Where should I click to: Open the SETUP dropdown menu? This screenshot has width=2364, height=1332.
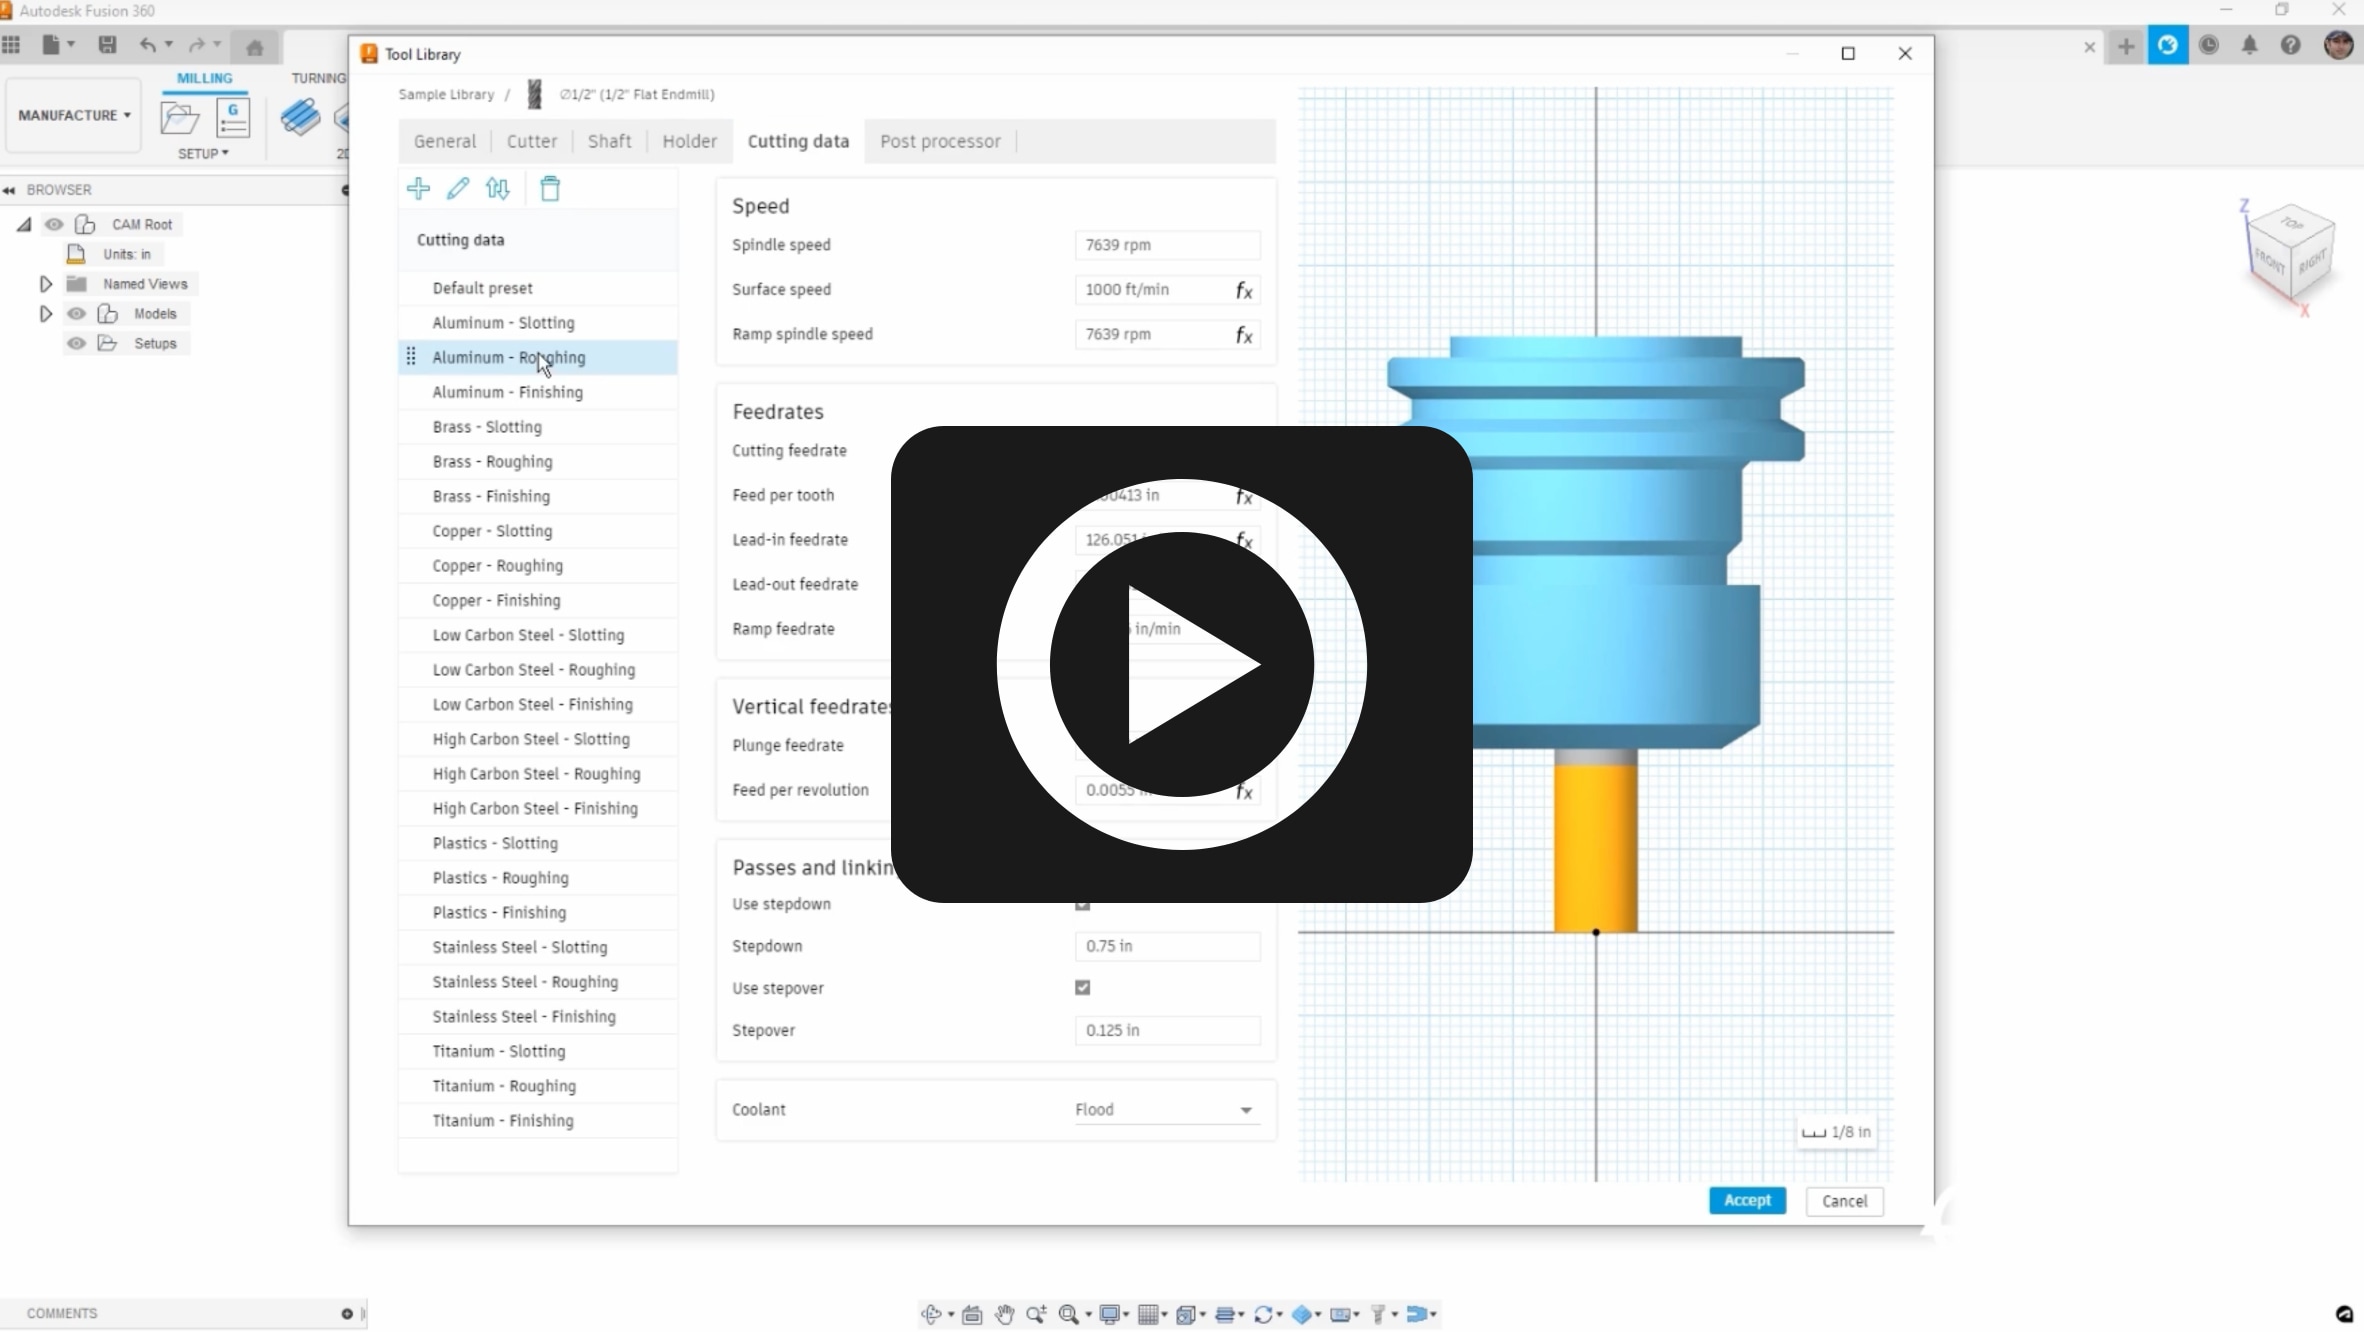[x=203, y=153]
